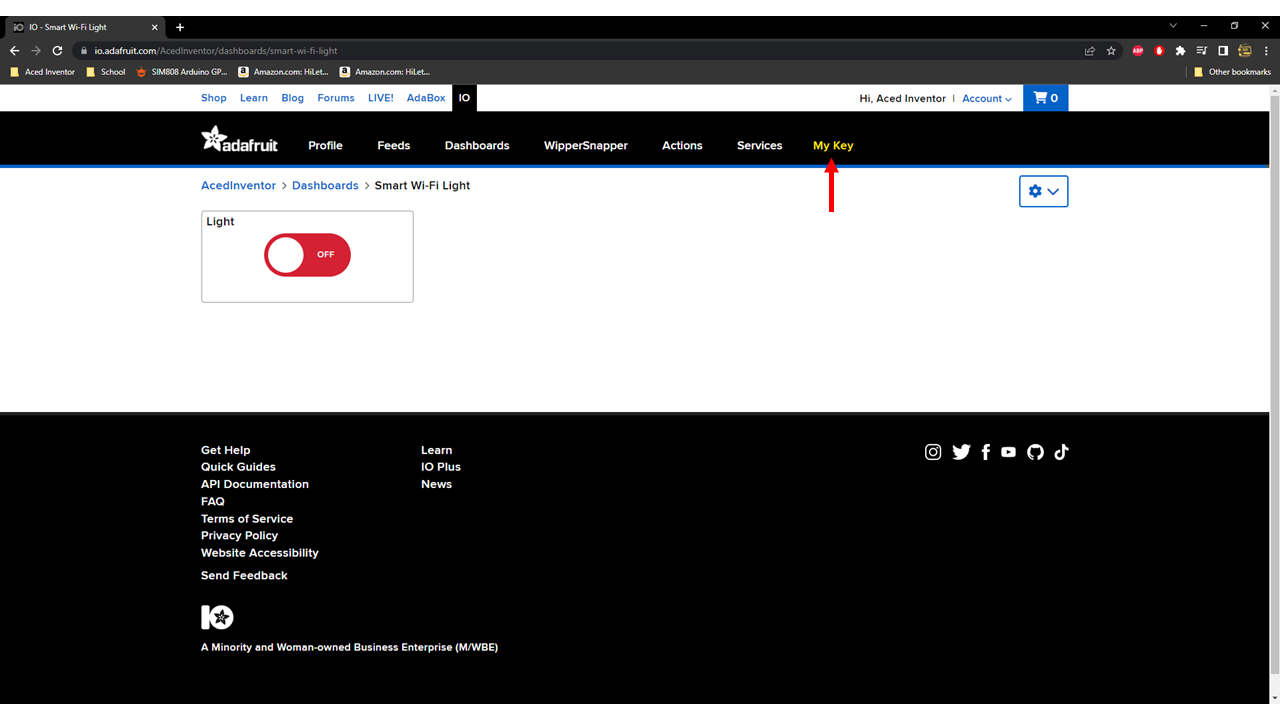Open the tab search chevron
Screen dimensions: 1280x720
[1173, 25]
